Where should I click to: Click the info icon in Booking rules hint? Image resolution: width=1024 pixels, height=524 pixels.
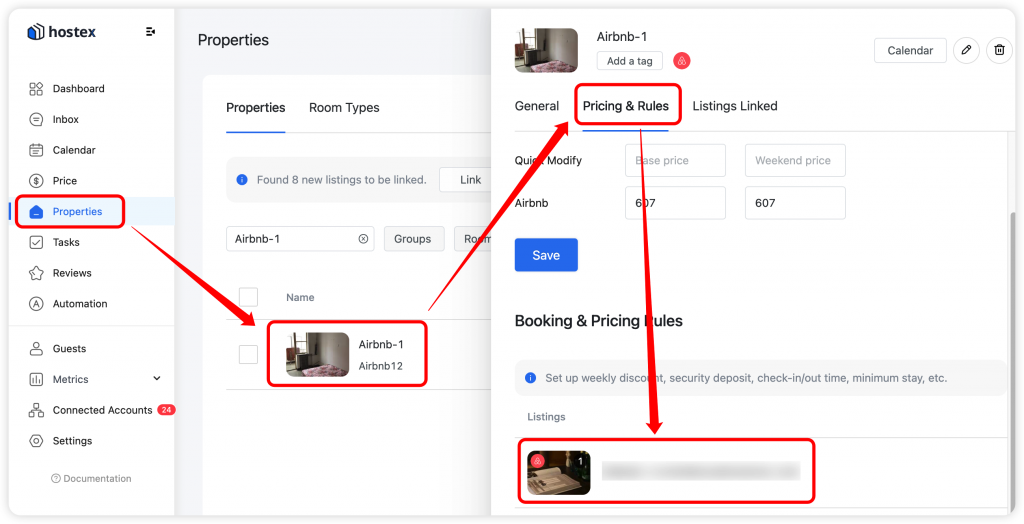pyautogui.click(x=530, y=378)
